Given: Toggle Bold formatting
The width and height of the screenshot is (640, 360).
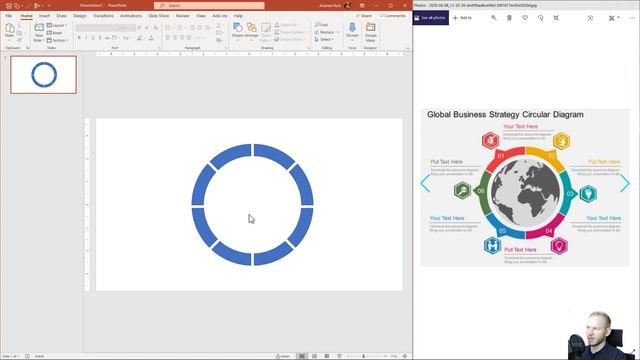Looking at the screenshot, I should [79, 38].
